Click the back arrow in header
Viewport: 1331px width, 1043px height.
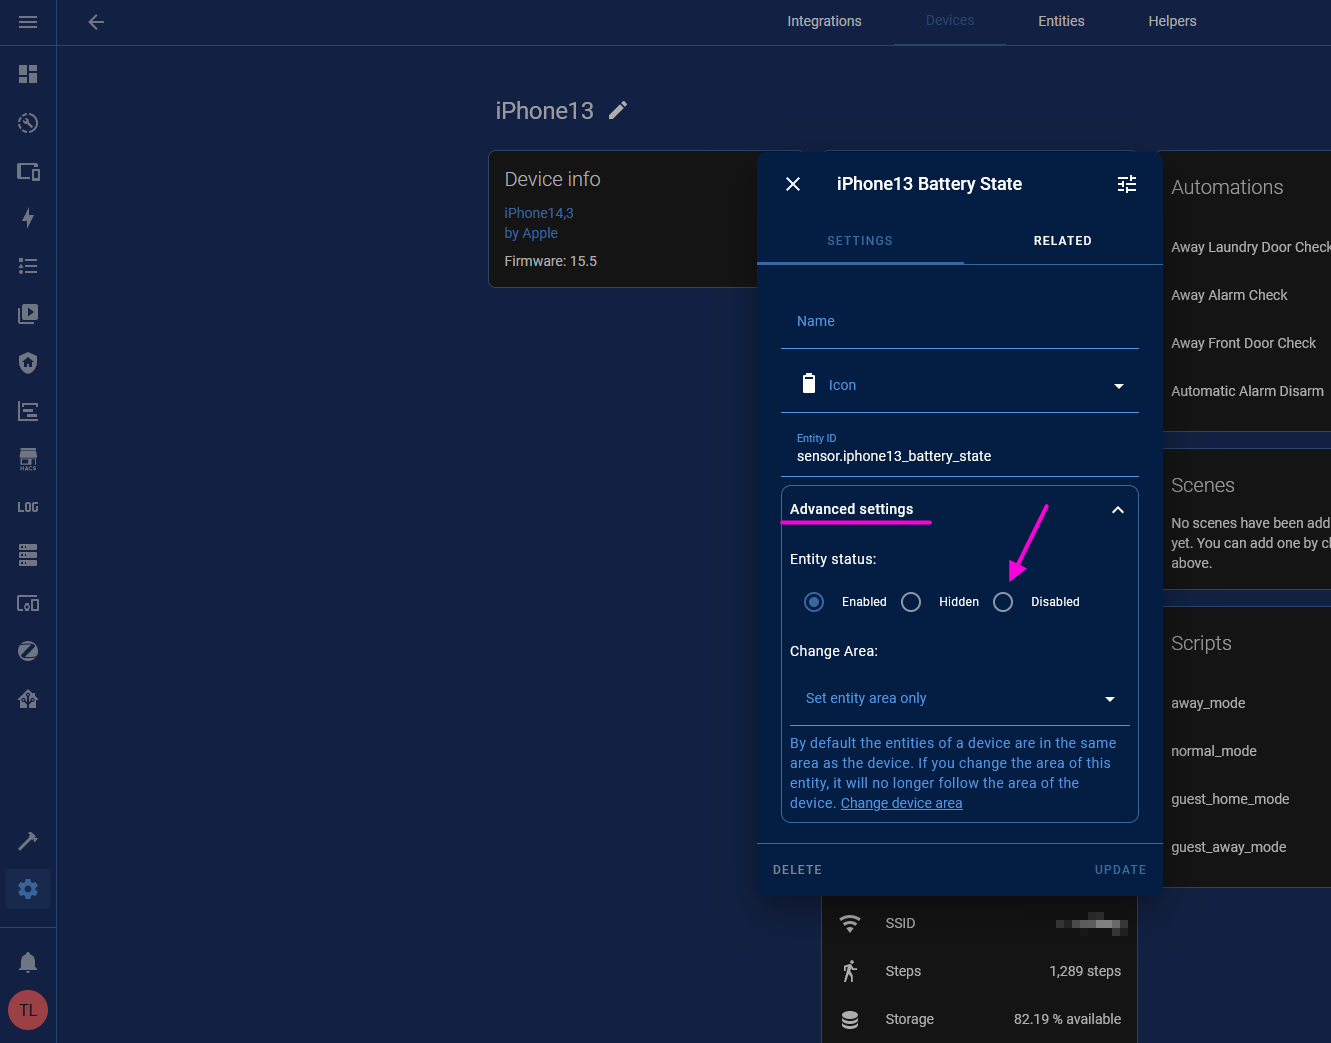(96, 22)
